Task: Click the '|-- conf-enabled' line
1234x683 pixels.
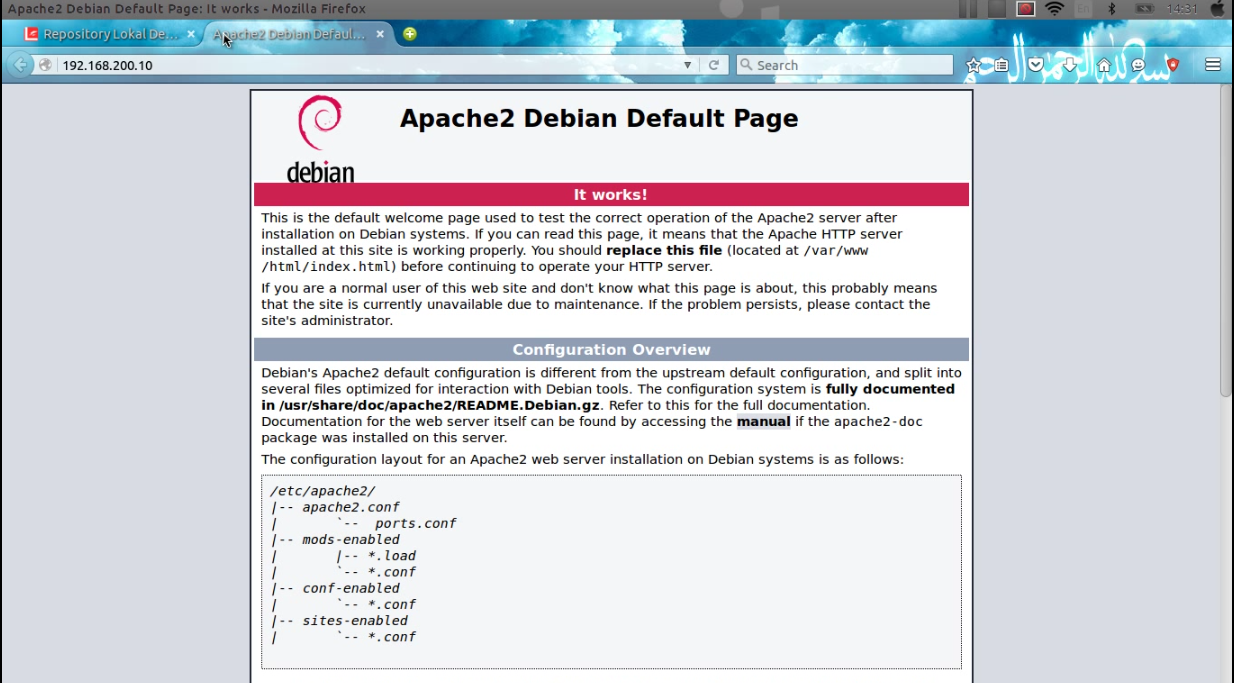Action: click(x=335, y=588)
